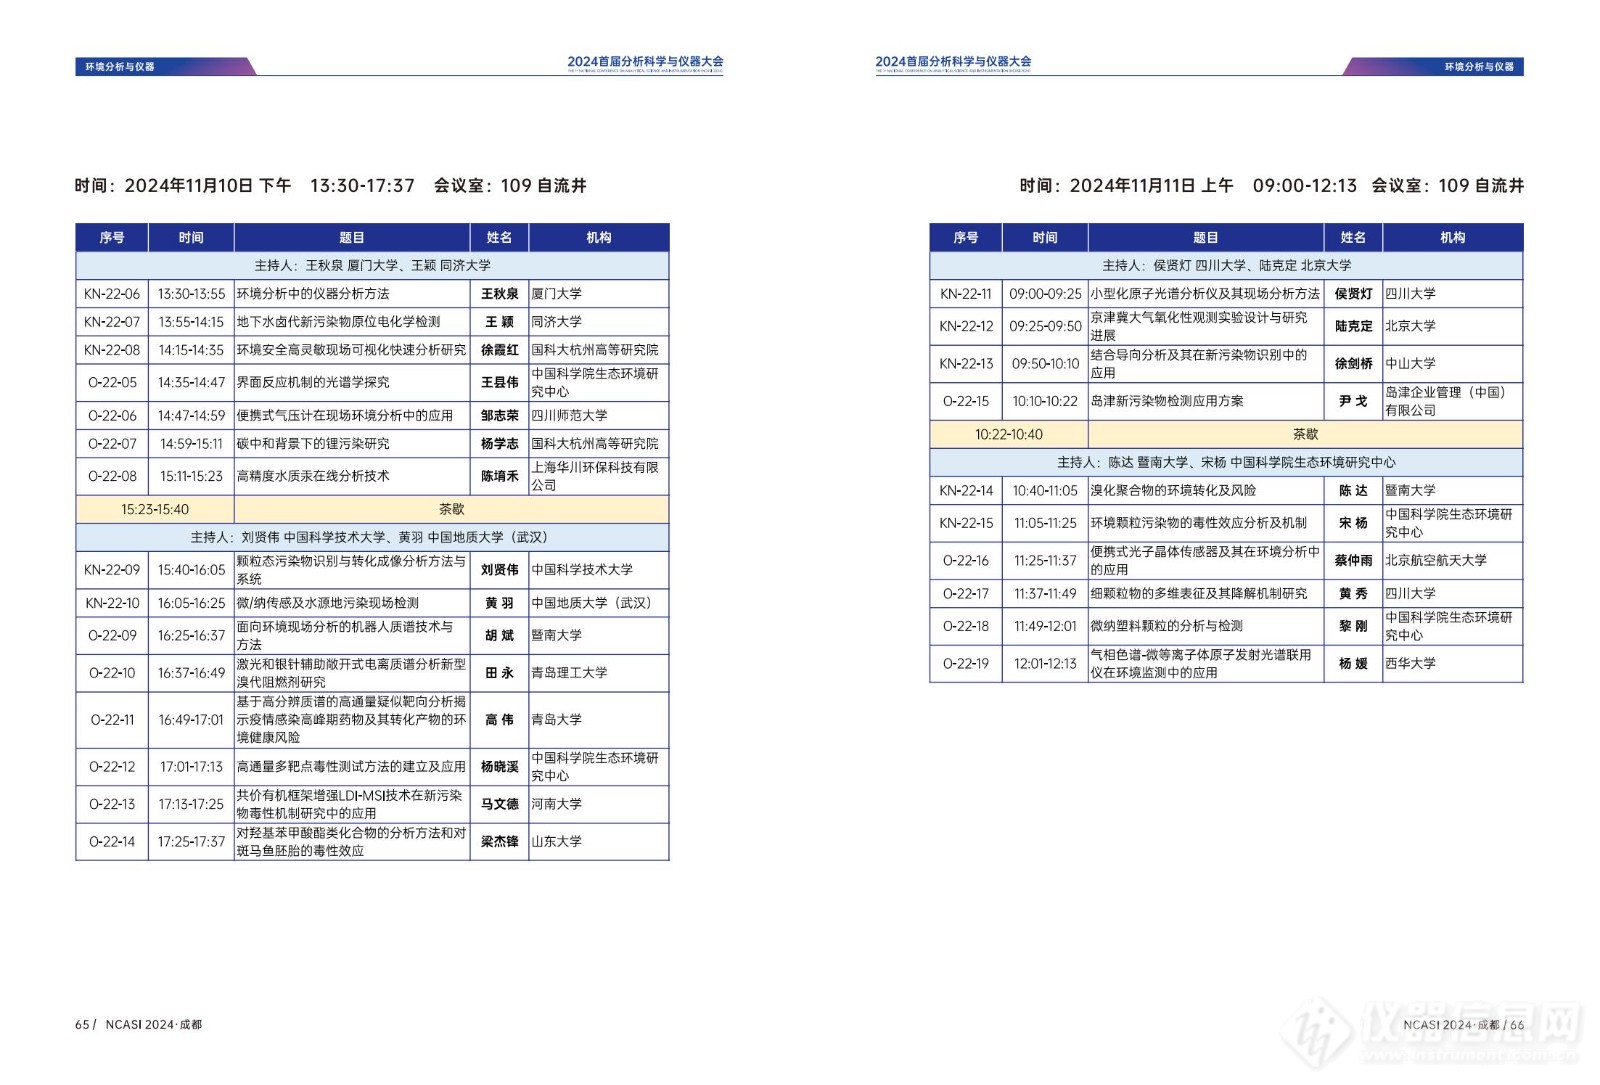
Task: Click institution 山东大学
Action: tap(556, 842)
